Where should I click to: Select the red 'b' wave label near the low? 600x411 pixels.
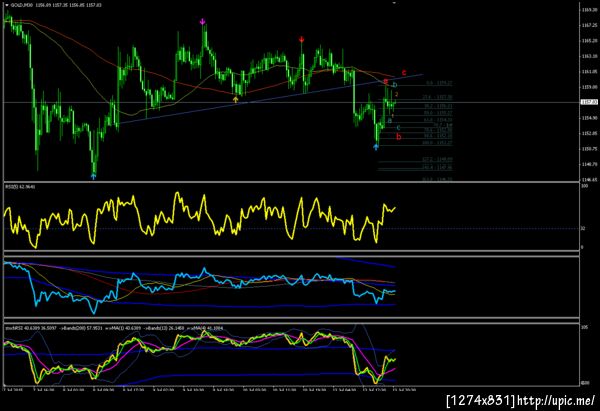point(399,137)
